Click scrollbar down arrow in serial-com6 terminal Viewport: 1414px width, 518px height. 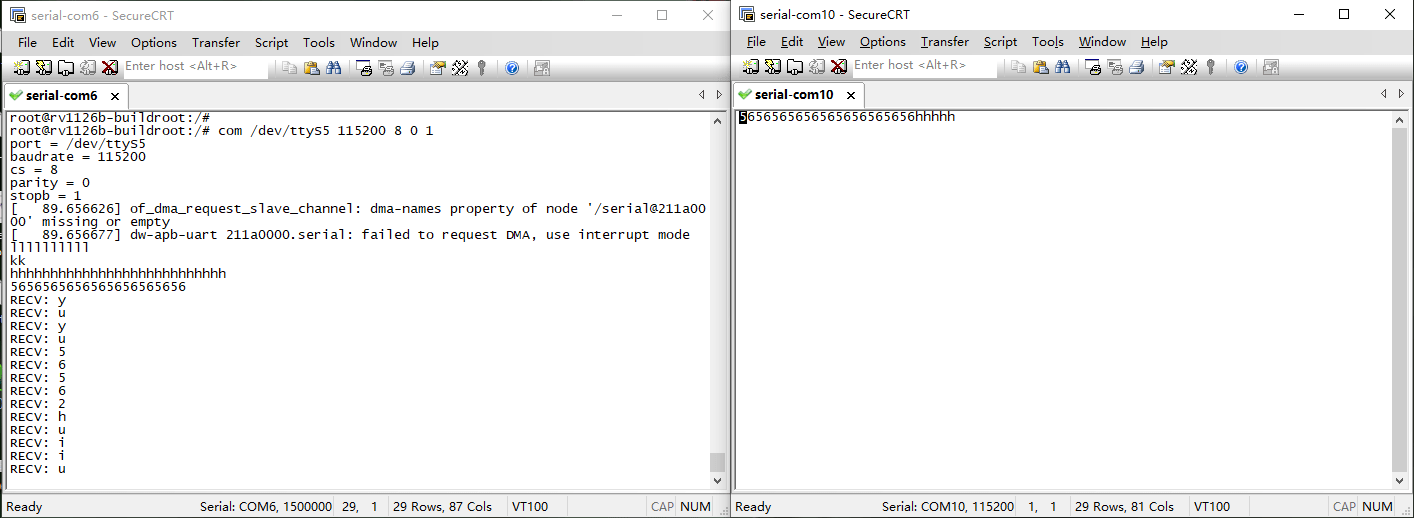click(717, 481)
